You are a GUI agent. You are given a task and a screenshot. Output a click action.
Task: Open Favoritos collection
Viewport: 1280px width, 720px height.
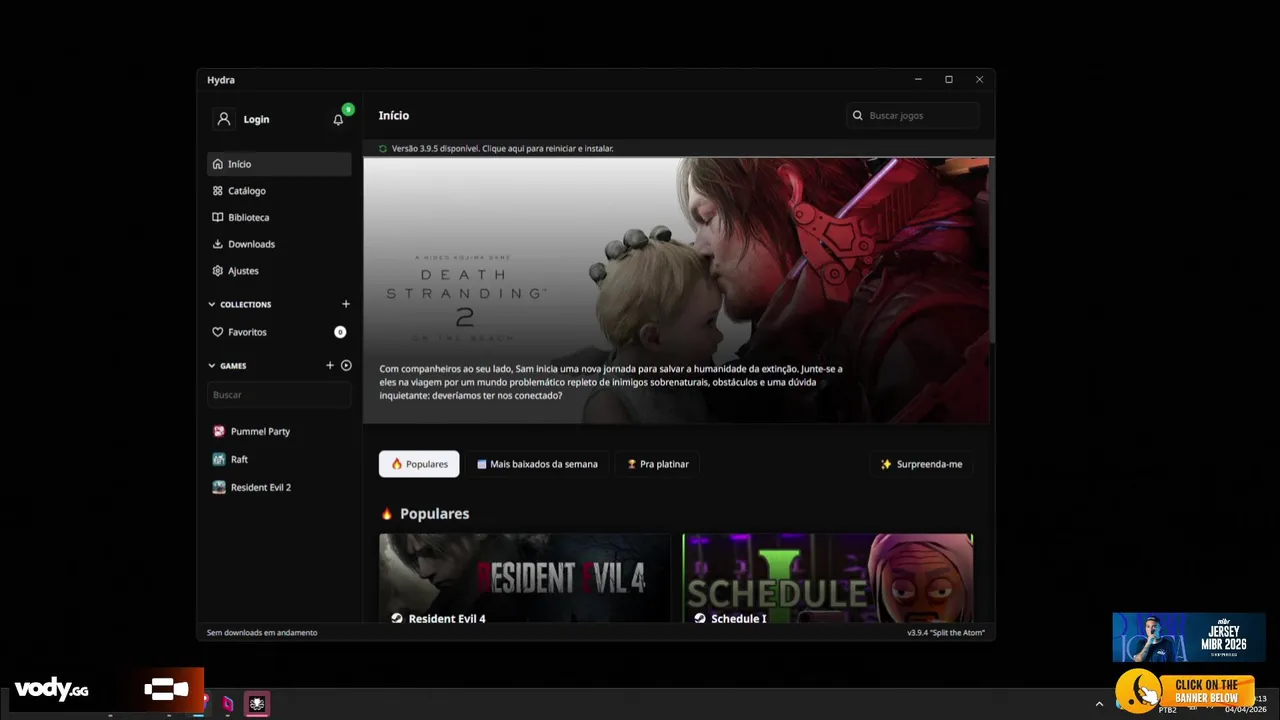coord(279,332)
